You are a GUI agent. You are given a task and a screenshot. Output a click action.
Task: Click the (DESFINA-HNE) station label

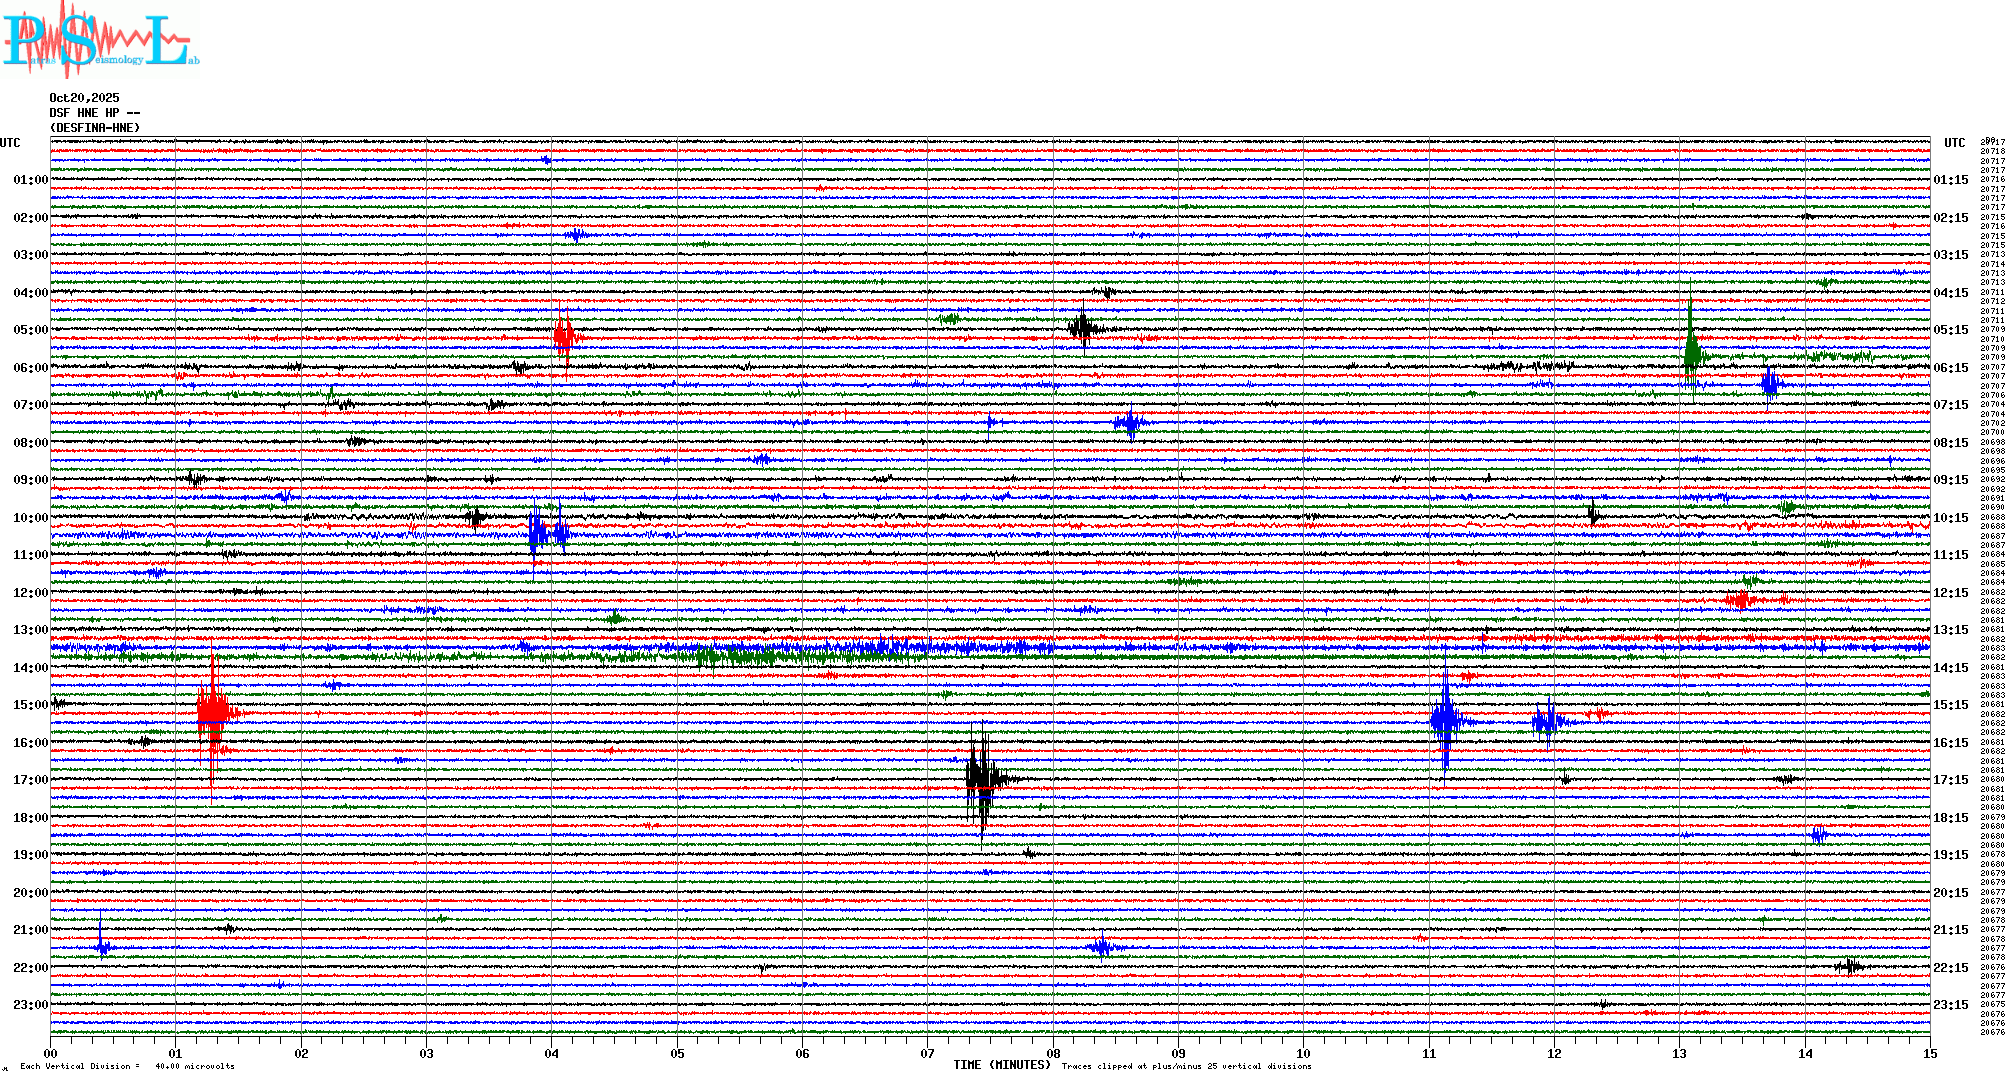pyautogui.click(x=95, y=128)
